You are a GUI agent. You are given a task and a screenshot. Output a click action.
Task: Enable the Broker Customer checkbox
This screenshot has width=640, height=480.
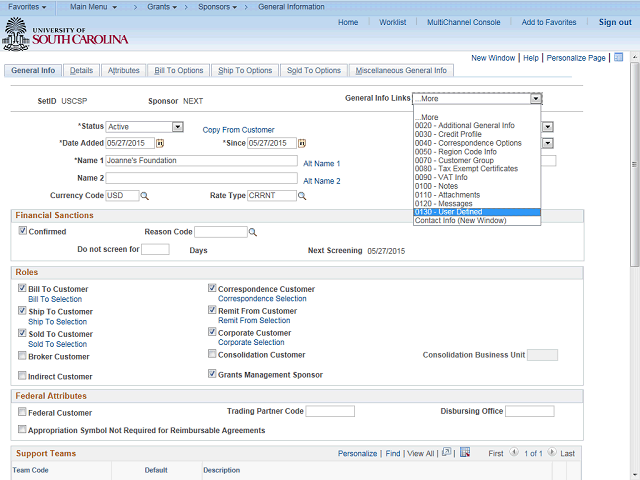tap(22, 355)
